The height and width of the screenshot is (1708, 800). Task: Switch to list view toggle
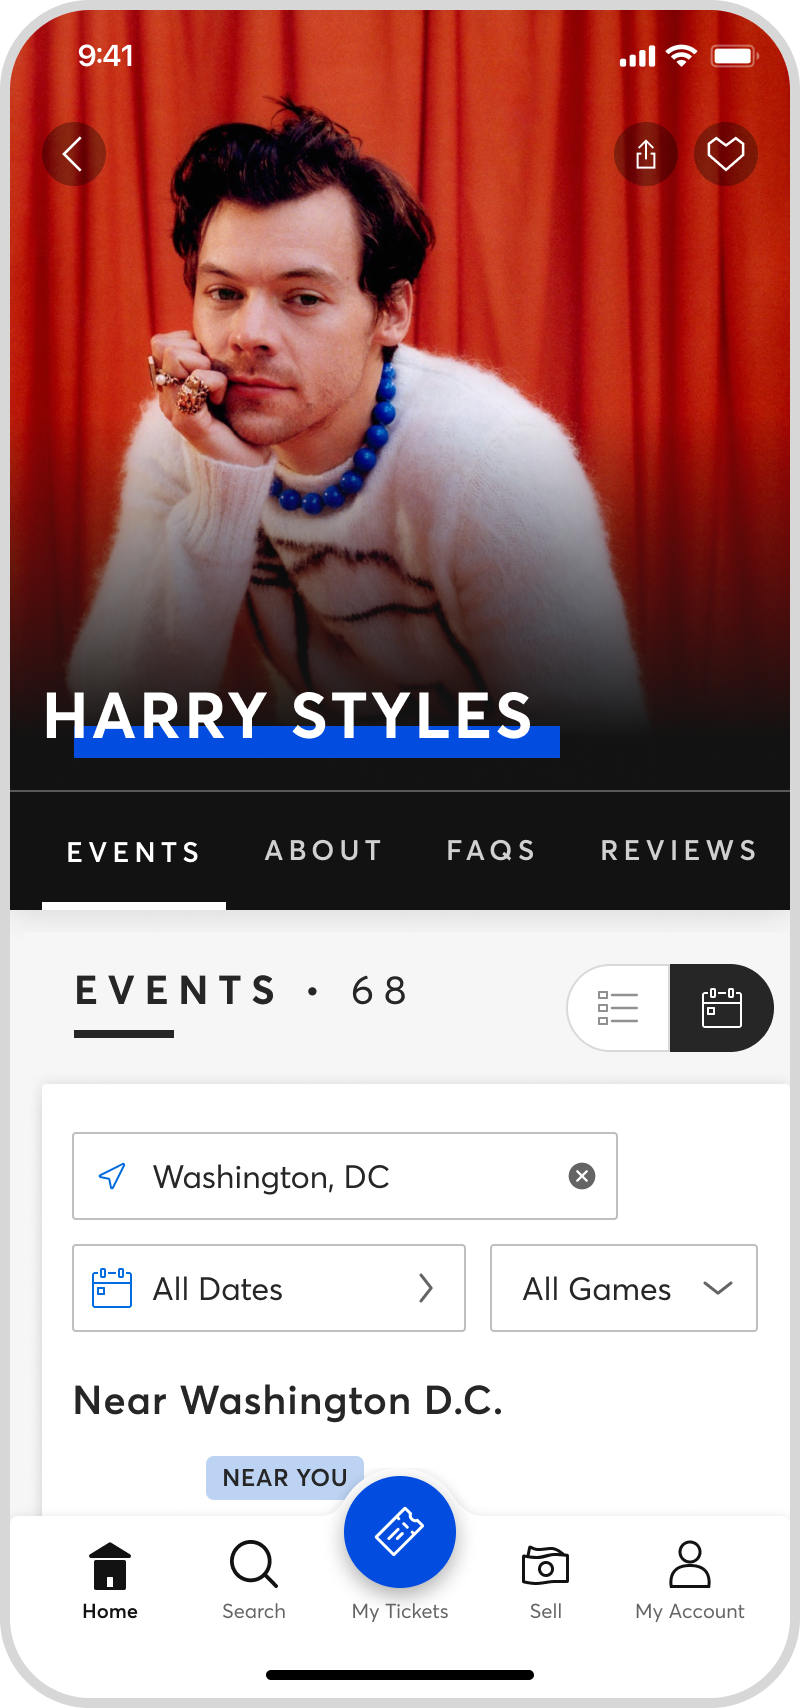click(618, 1008)
